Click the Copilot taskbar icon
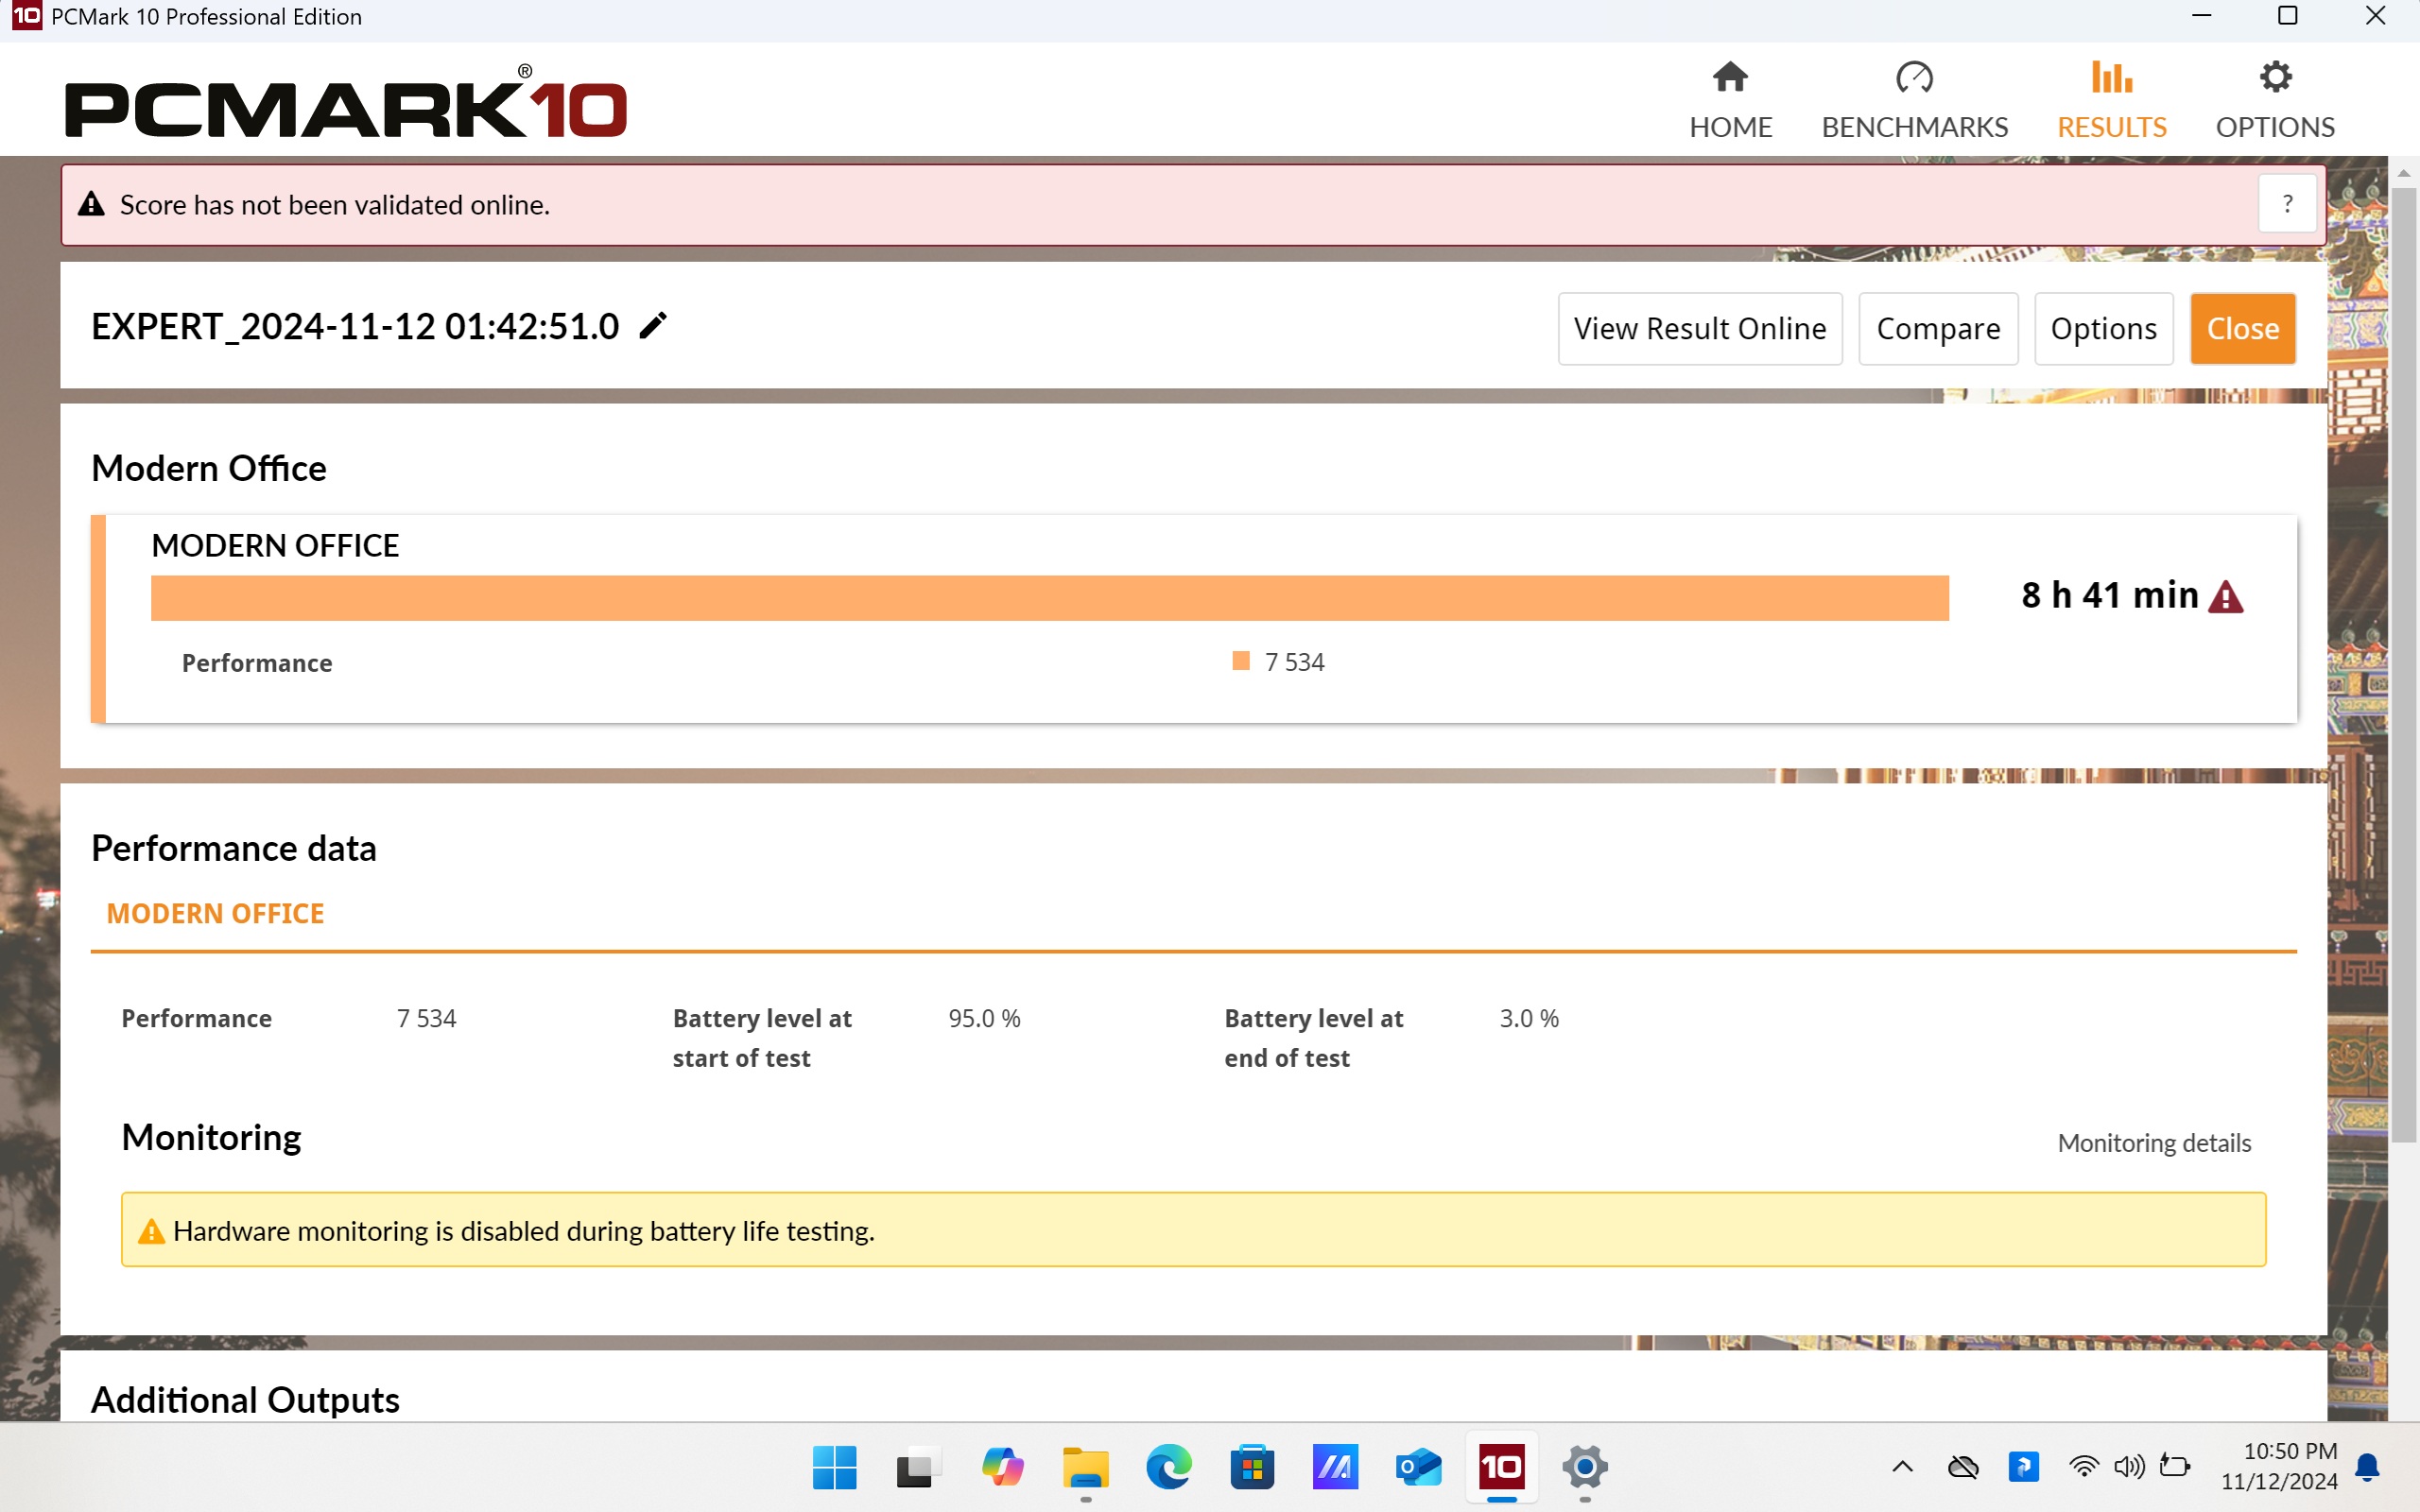This screenshot has height=1512, width=2420. (1002, 1467)
